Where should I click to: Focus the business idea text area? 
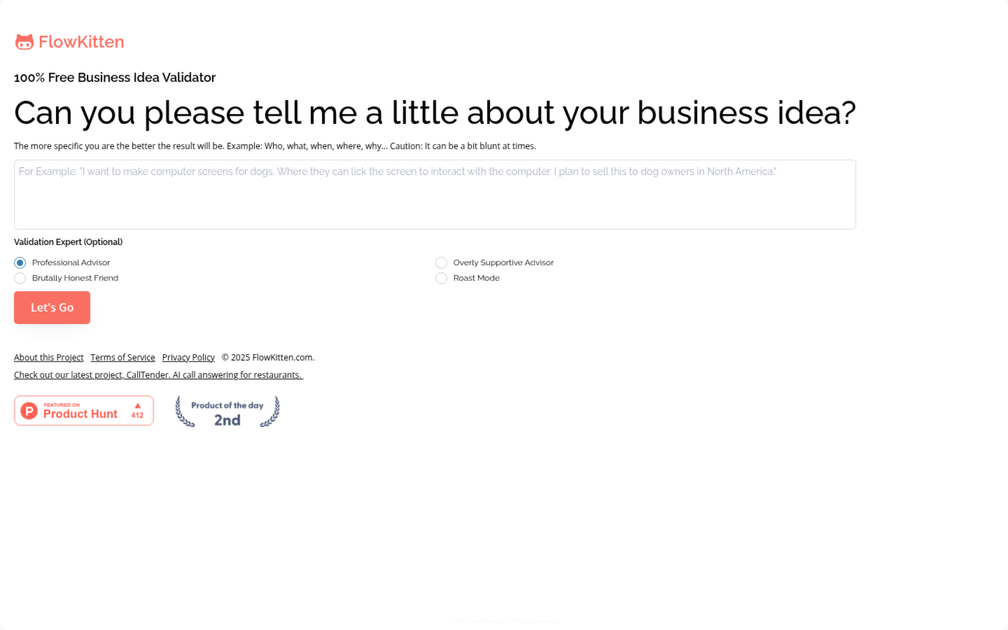click(x=434, y=195)
